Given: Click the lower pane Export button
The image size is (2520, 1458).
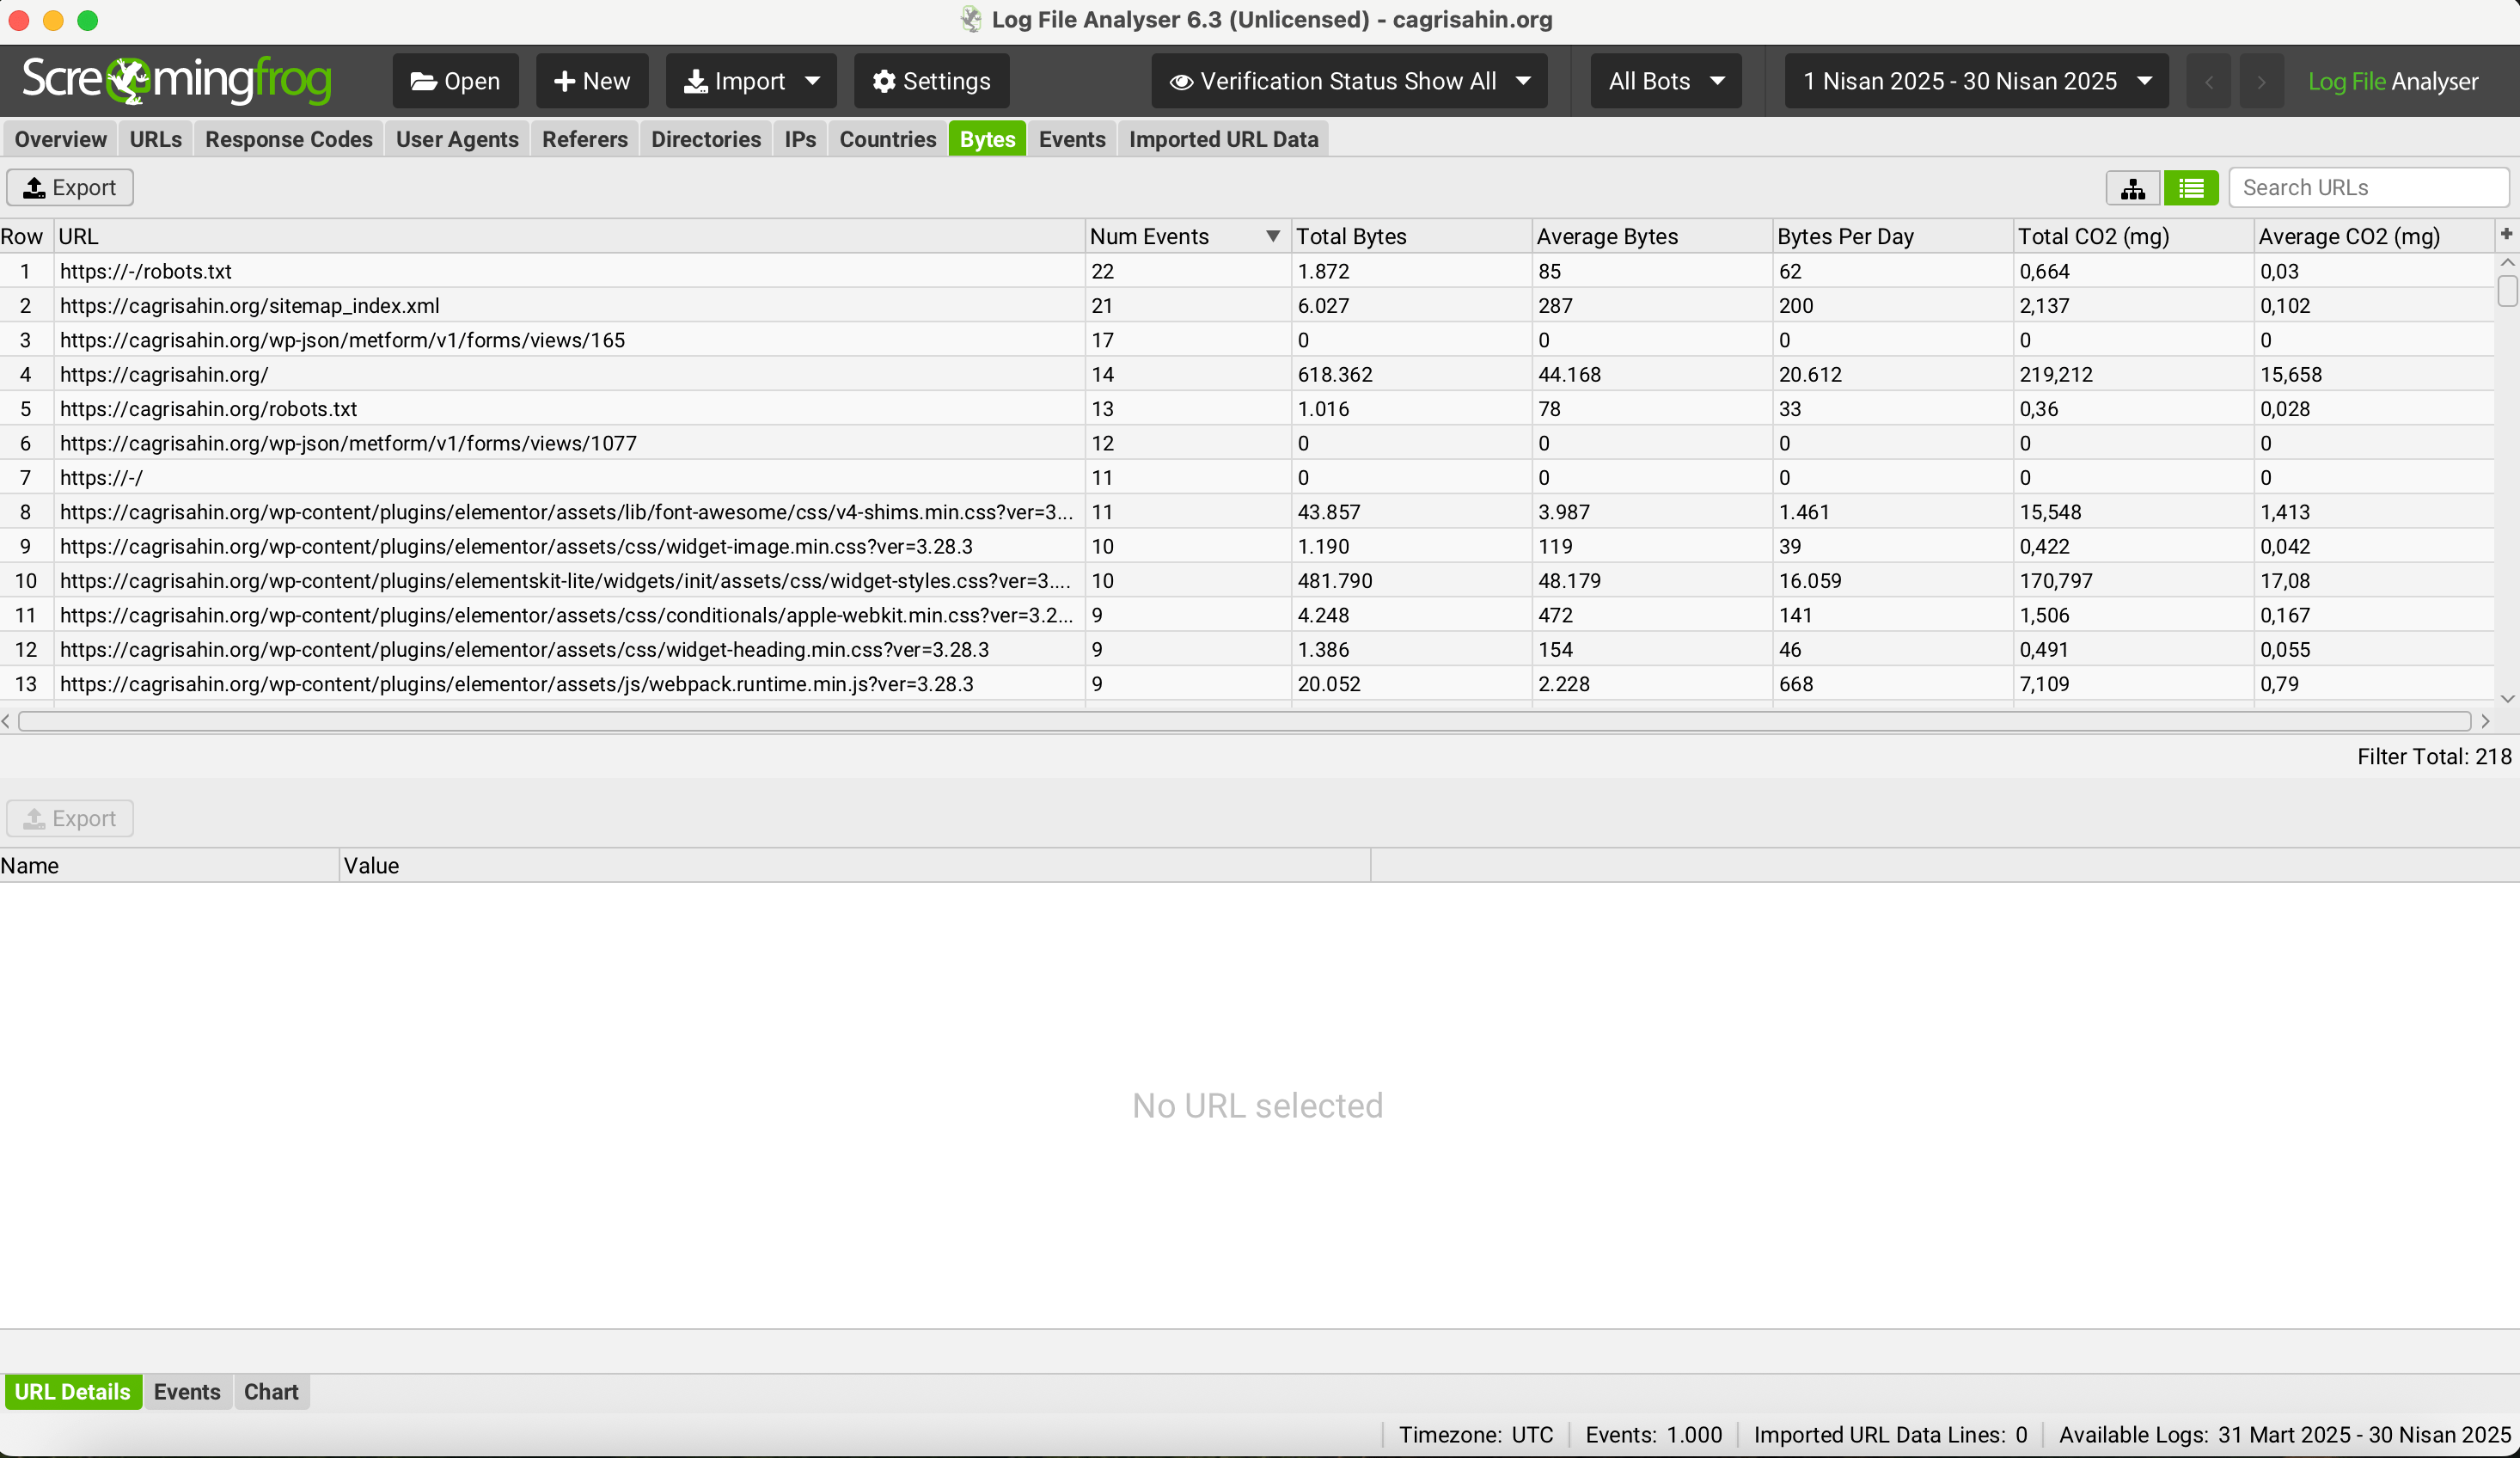Looking at the screenshot, I should point(70,818).
